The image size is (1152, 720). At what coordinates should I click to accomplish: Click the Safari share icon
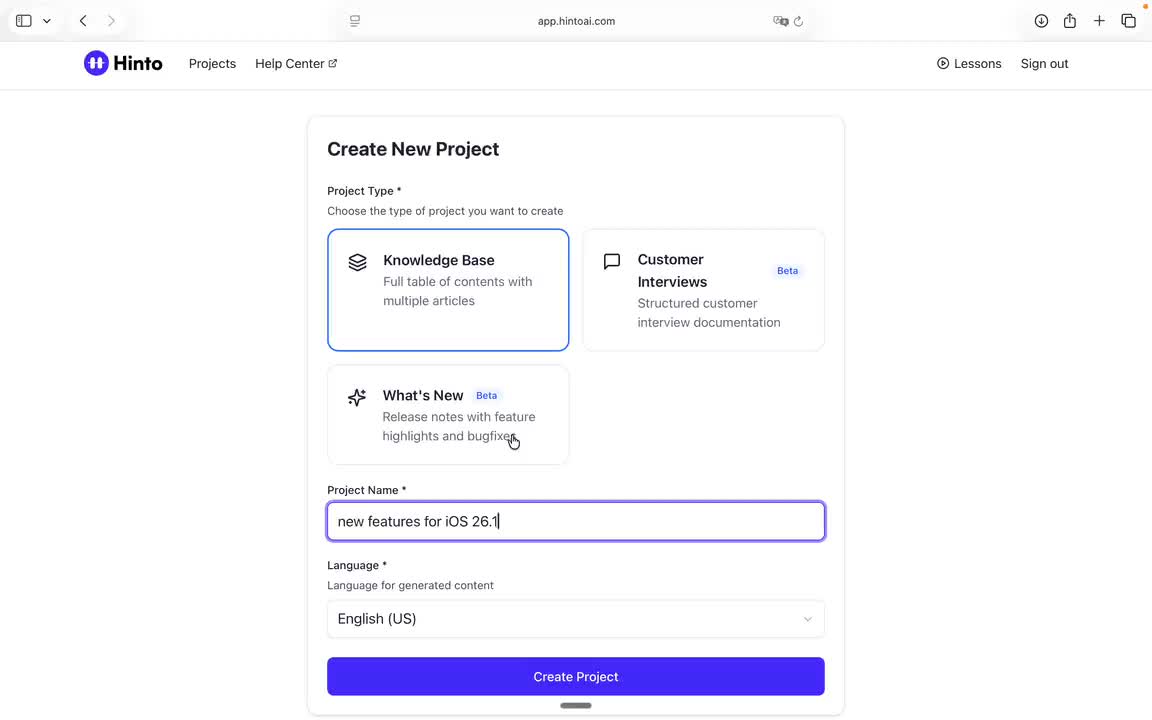1070,21
